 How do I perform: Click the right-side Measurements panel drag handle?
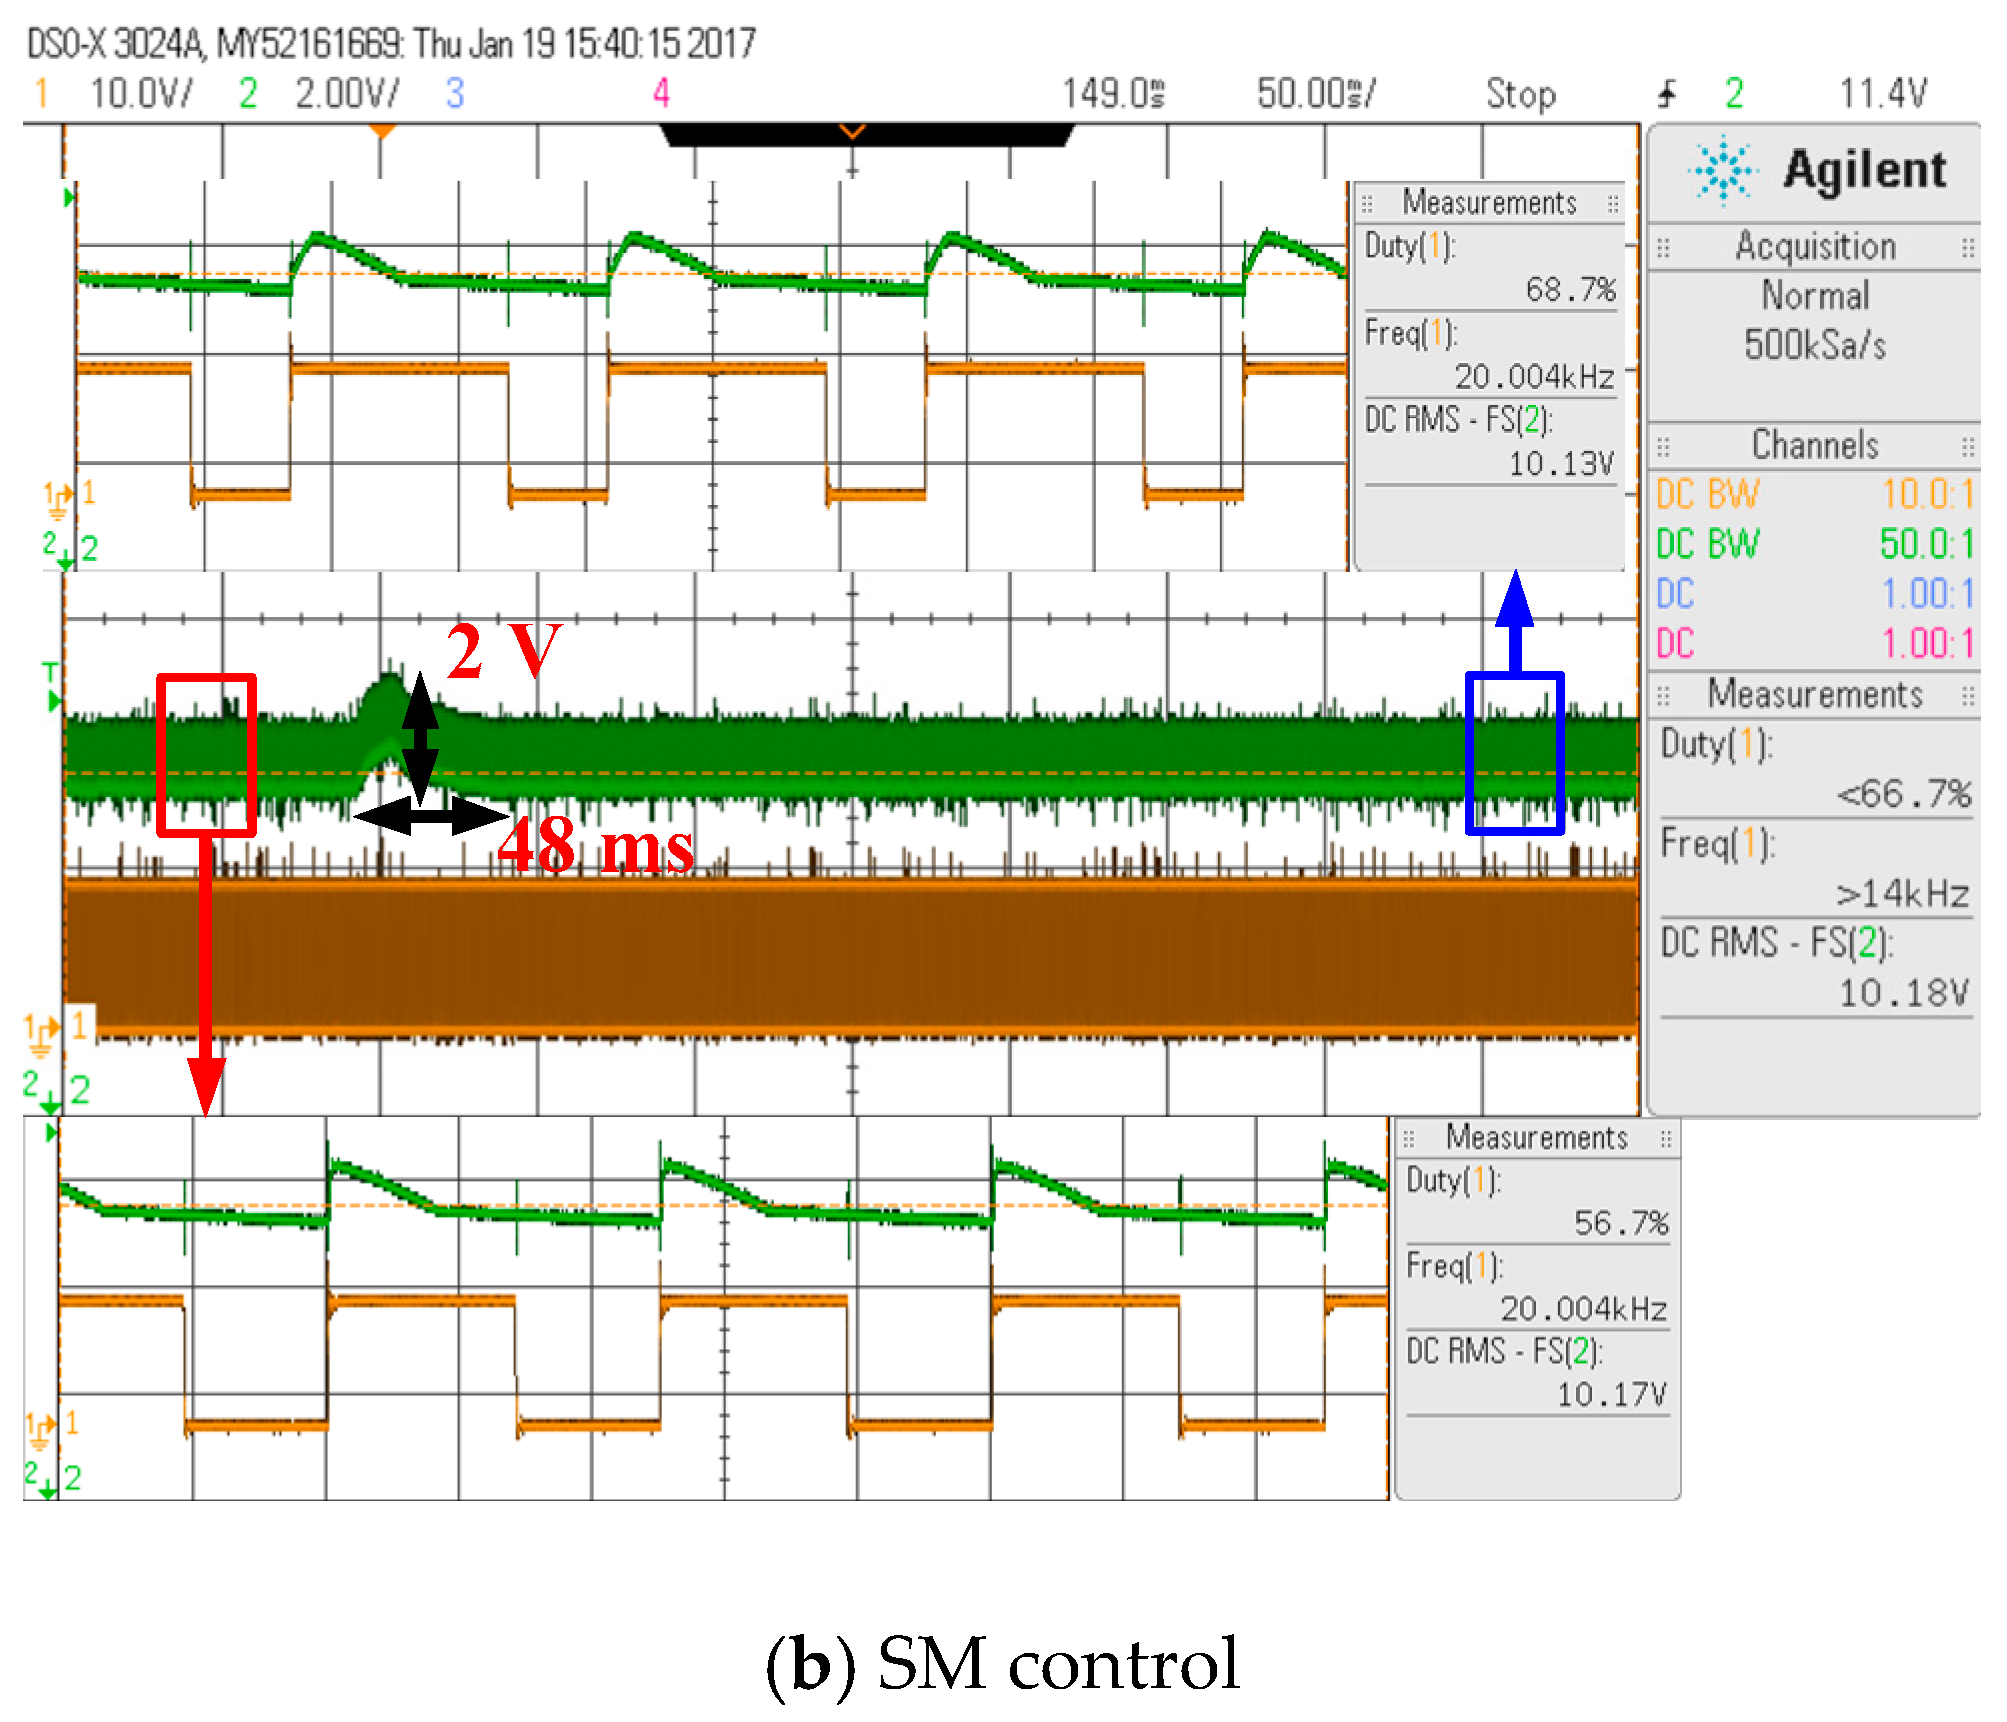[1967, 695]
